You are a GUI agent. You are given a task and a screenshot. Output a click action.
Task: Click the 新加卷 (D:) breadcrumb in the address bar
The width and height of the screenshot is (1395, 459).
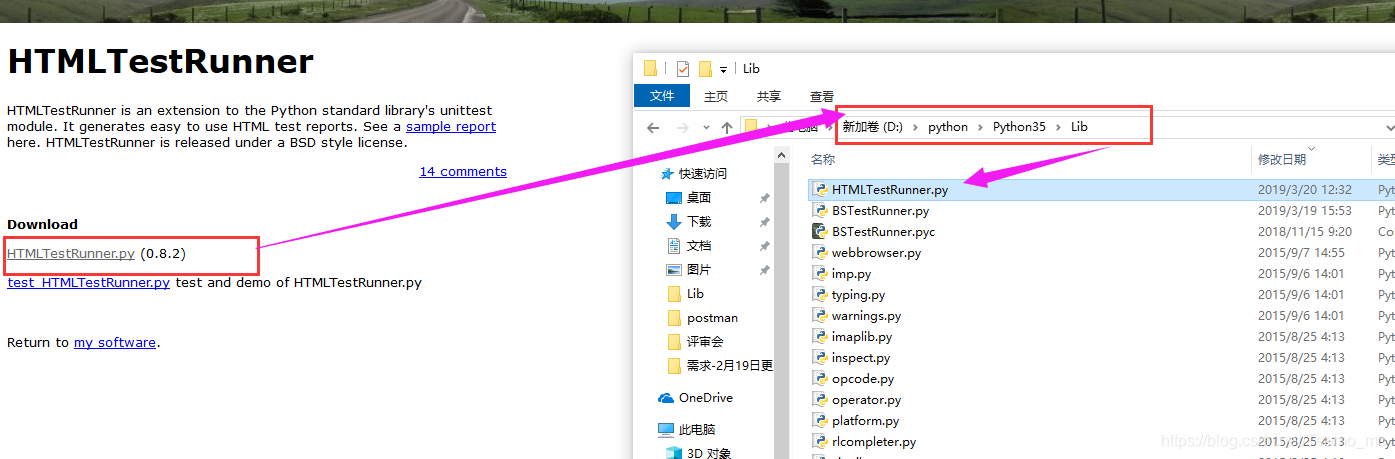tap(872, 127)
